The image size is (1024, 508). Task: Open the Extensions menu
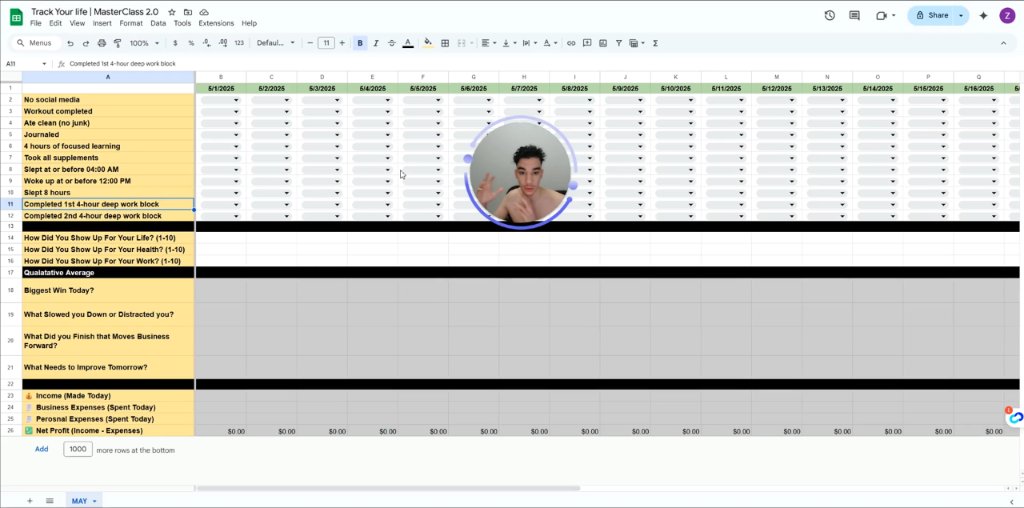click(x=216, y=23)
